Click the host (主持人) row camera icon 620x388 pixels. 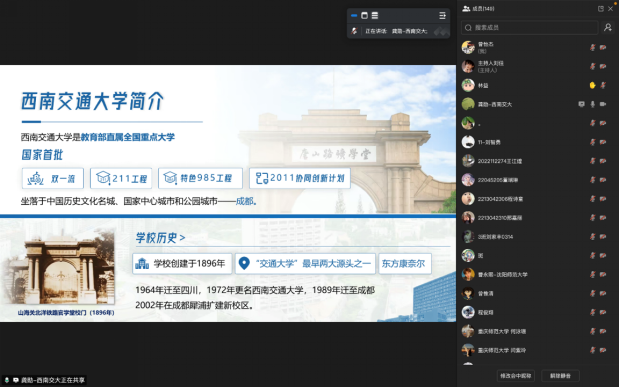[x=603, y=66]
